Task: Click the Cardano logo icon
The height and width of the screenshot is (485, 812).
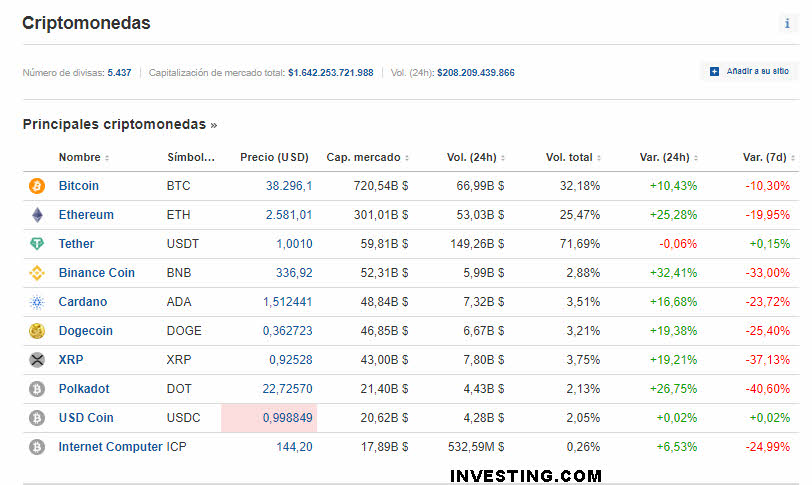Action: tap(37, 302)
